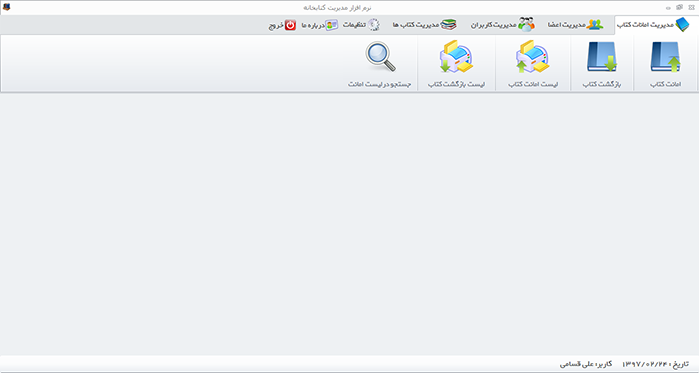The width and height of the screenshot is (699, 373).
Task: Click the magnifying glass search icon
Action: point(380,57)
